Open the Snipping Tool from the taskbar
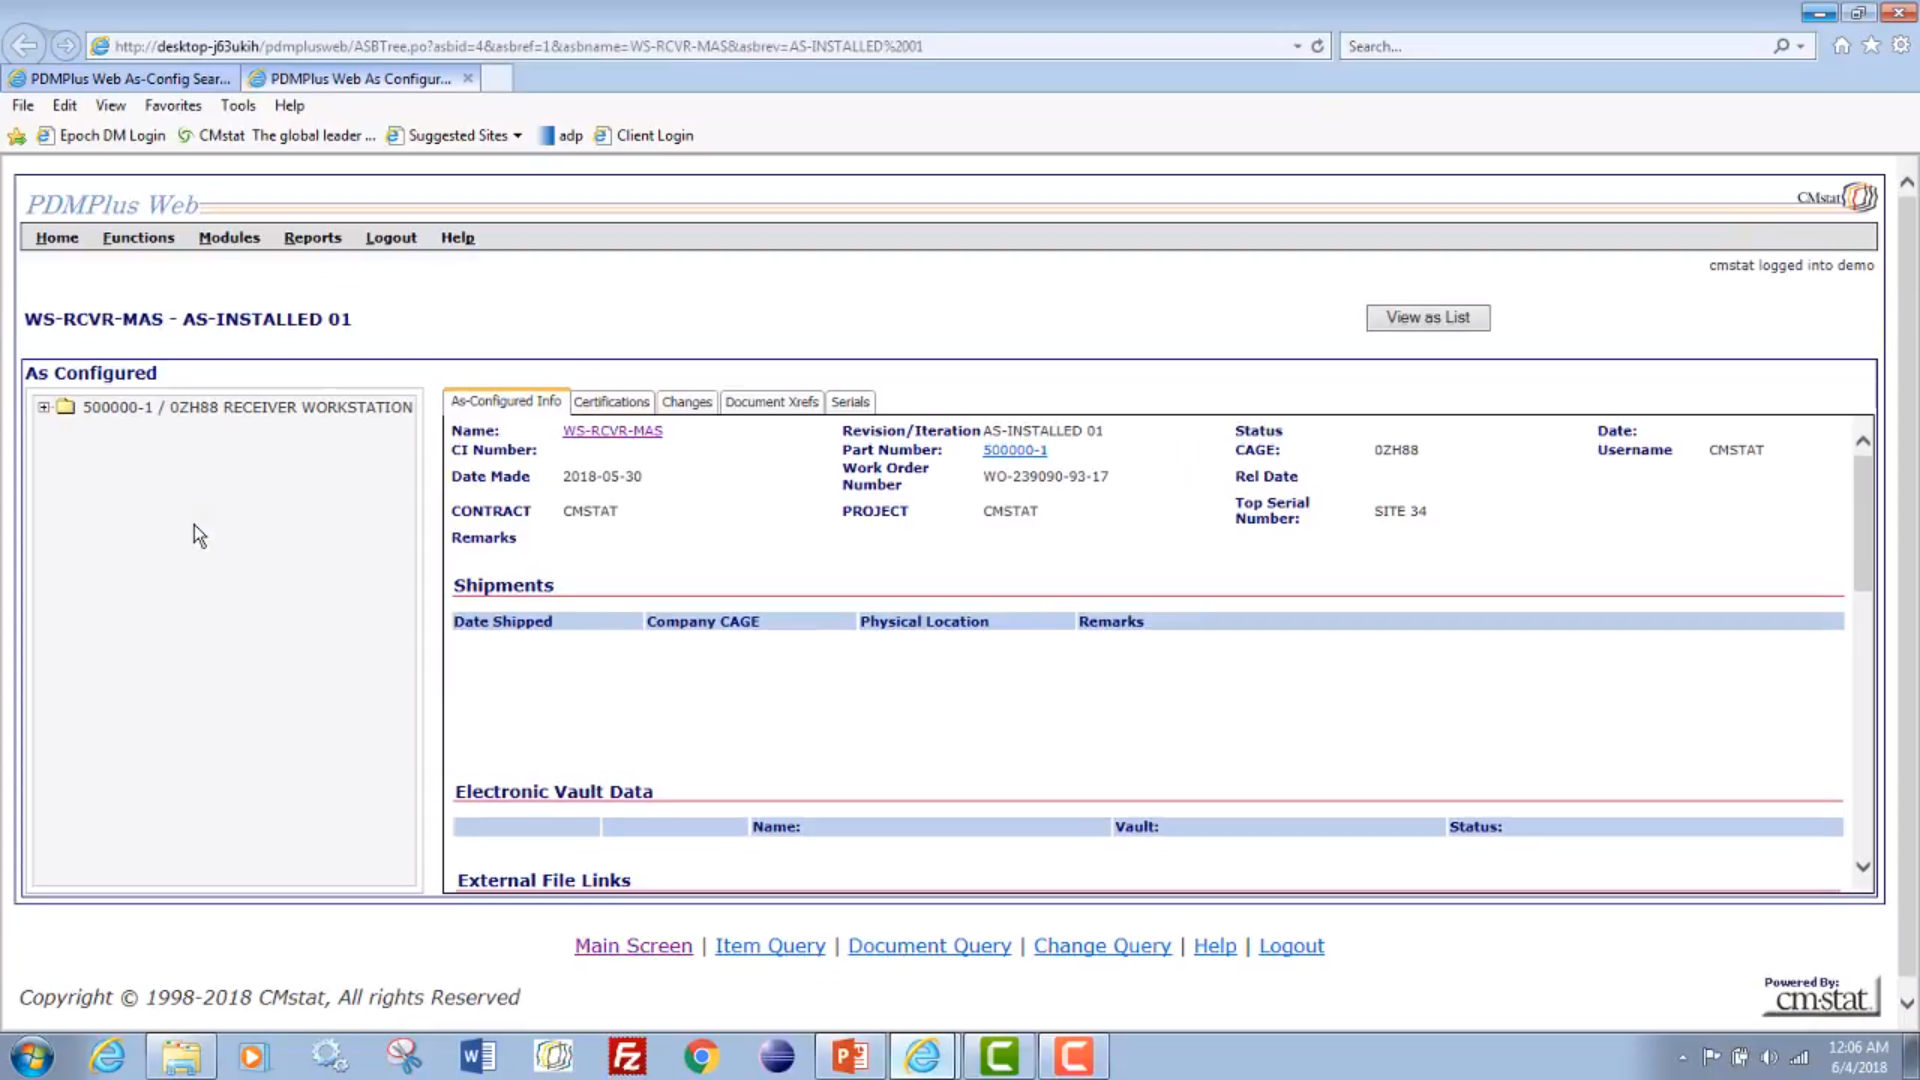Image resolution: width=1920 pixels, height=1080 pixels. coord(404,1055)
